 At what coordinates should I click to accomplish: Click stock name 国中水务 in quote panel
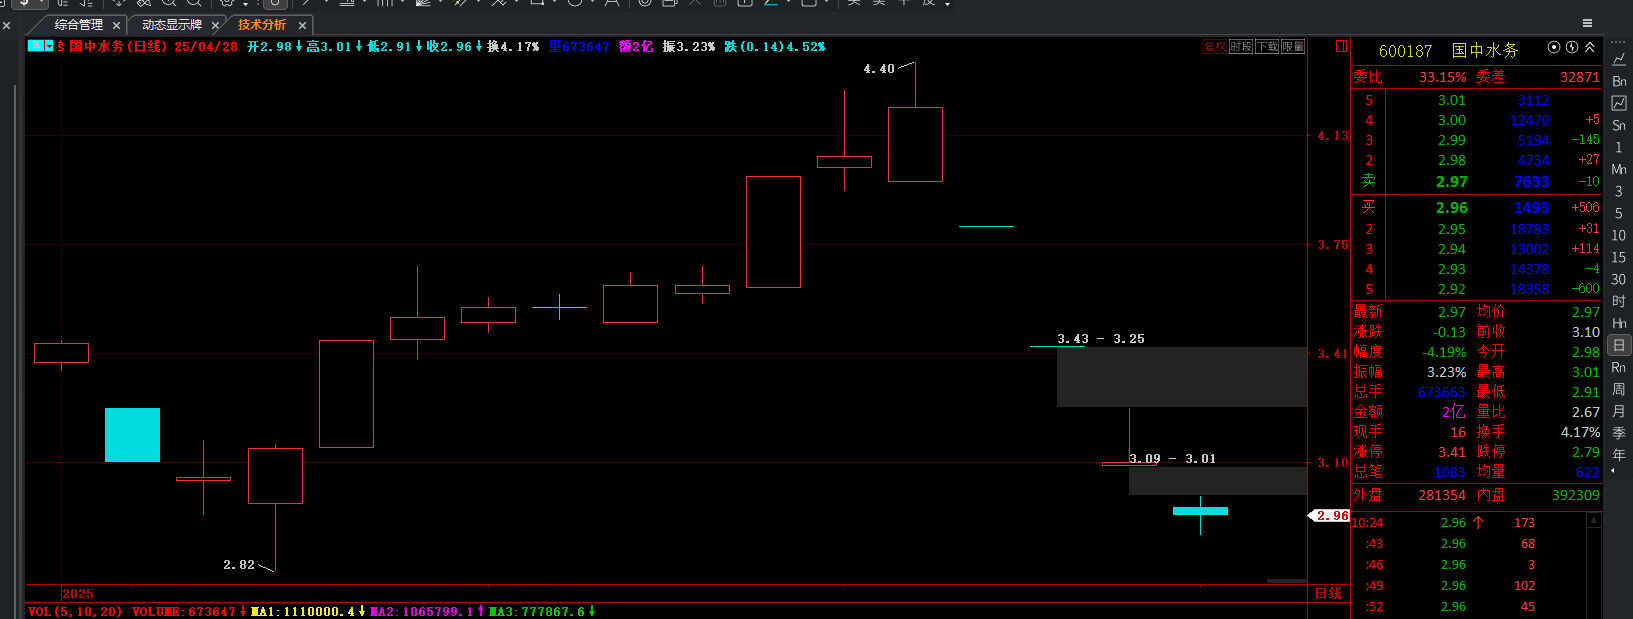pos(1485,50)
